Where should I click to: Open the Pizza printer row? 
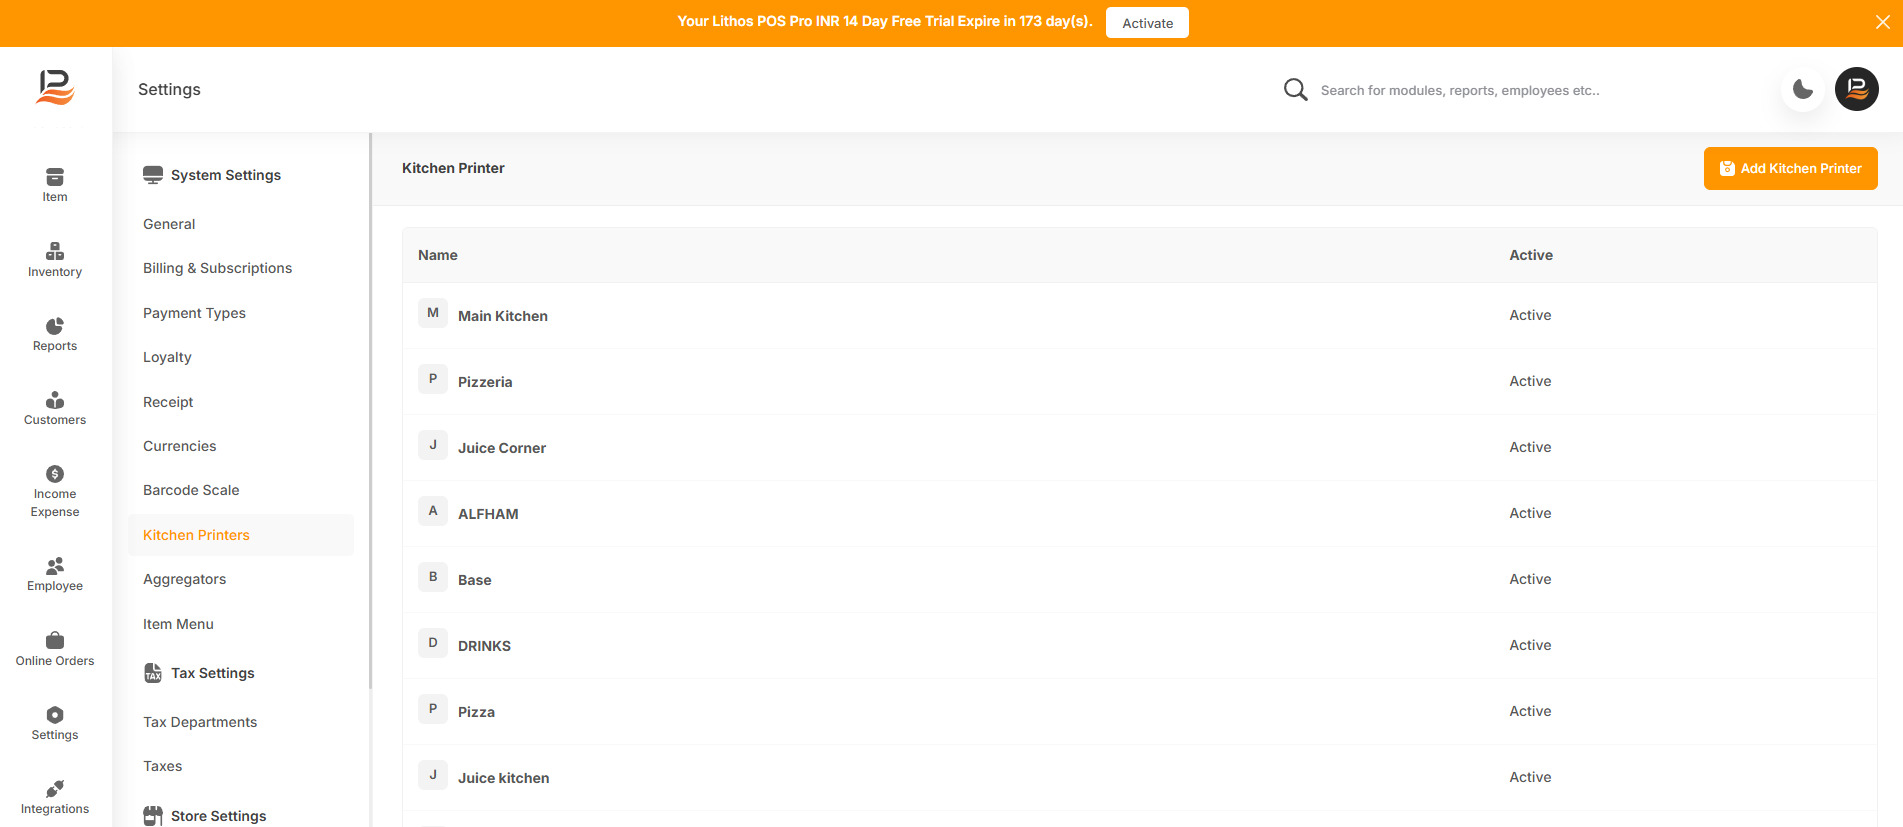coord(1140,712)
